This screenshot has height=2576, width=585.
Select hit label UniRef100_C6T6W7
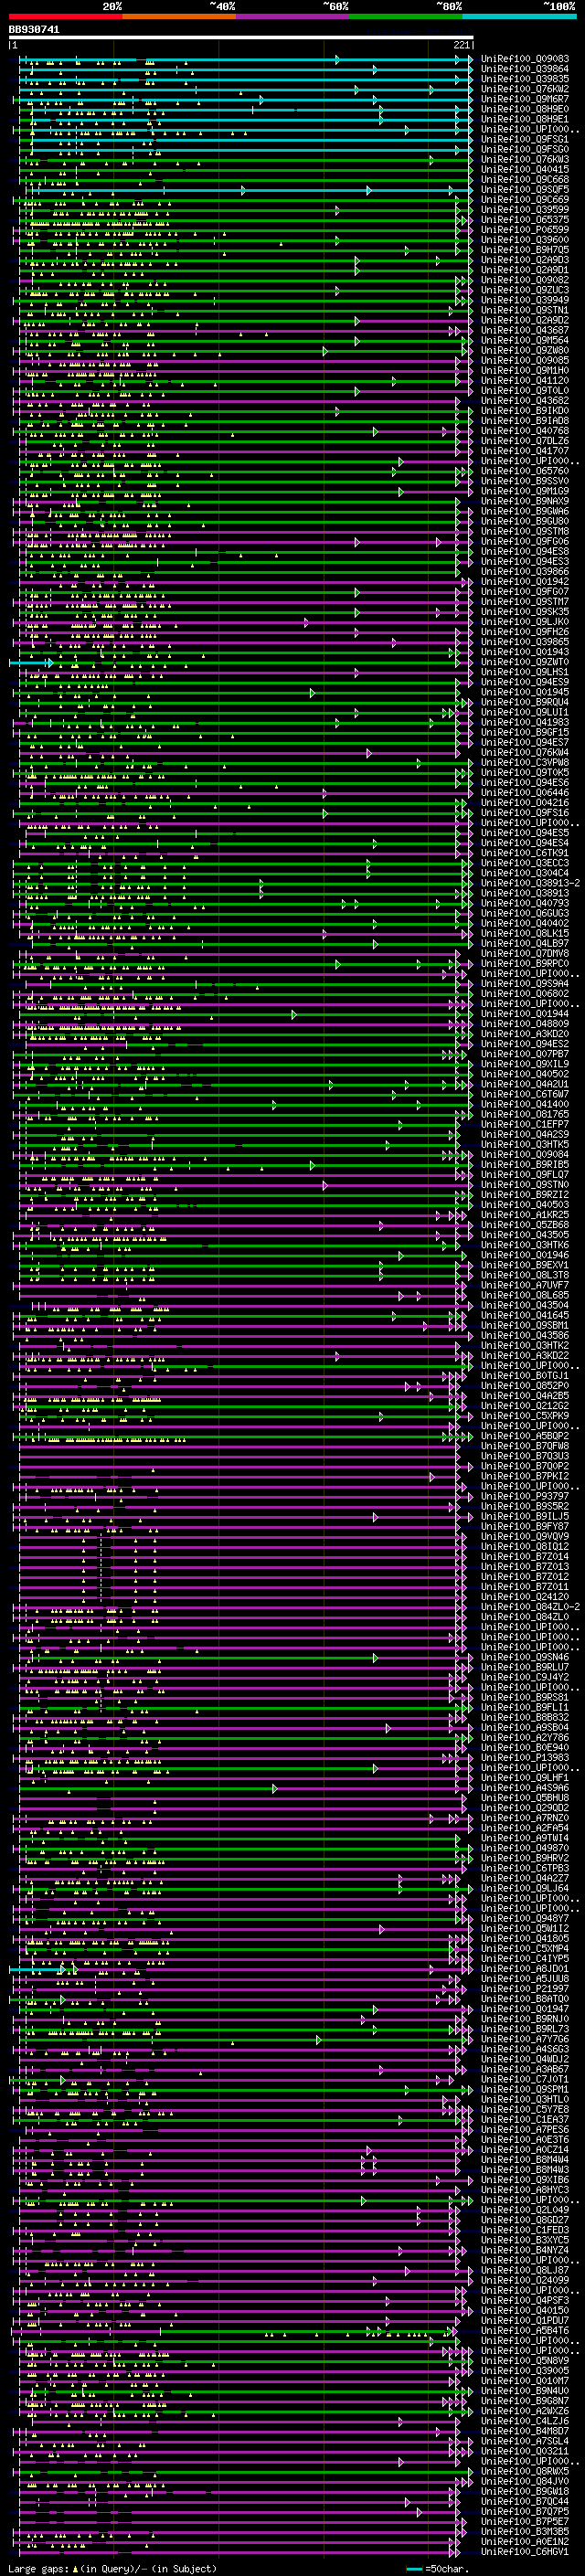(525, 1094)
